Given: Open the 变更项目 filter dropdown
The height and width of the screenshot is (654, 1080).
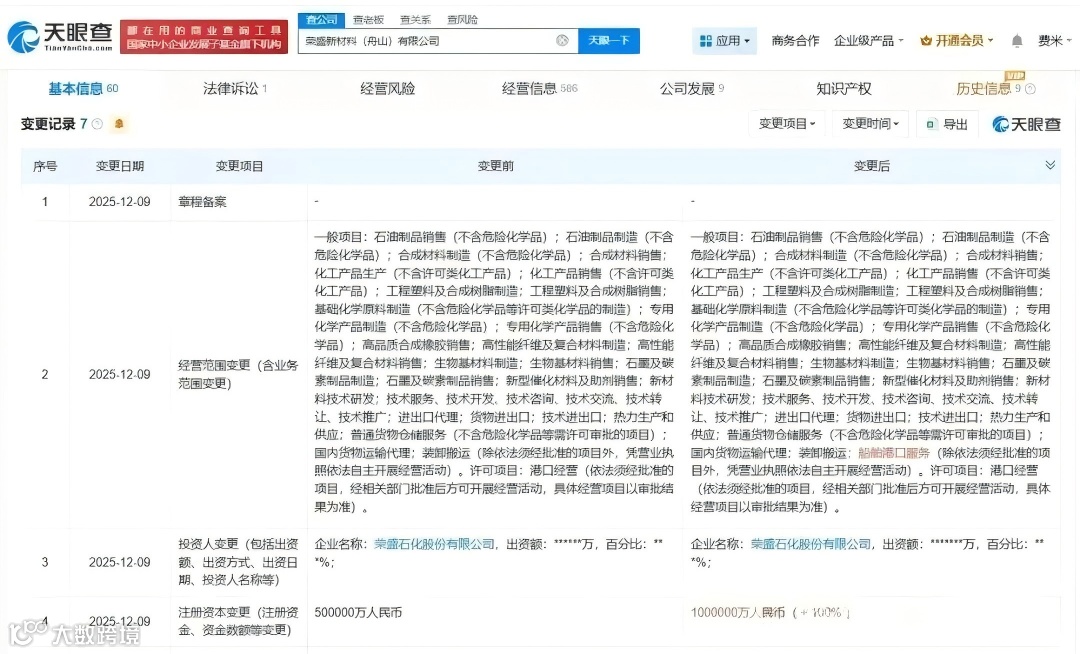Looking at the screenshot, I should point(787,124).
